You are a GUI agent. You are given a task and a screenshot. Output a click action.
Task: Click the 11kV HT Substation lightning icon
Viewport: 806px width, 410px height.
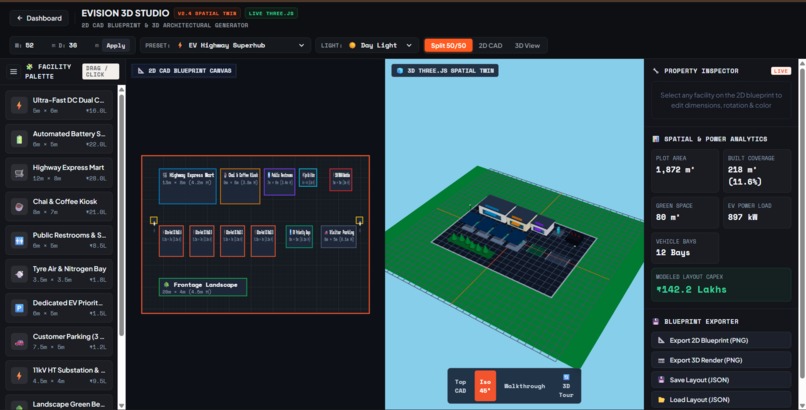(x=20, y=376)
